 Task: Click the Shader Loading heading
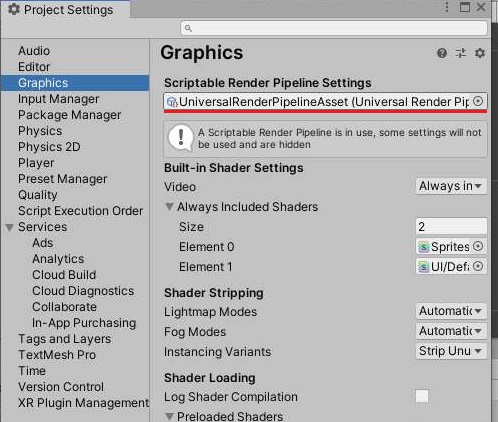pyautogui.click(x=210, y=378)
